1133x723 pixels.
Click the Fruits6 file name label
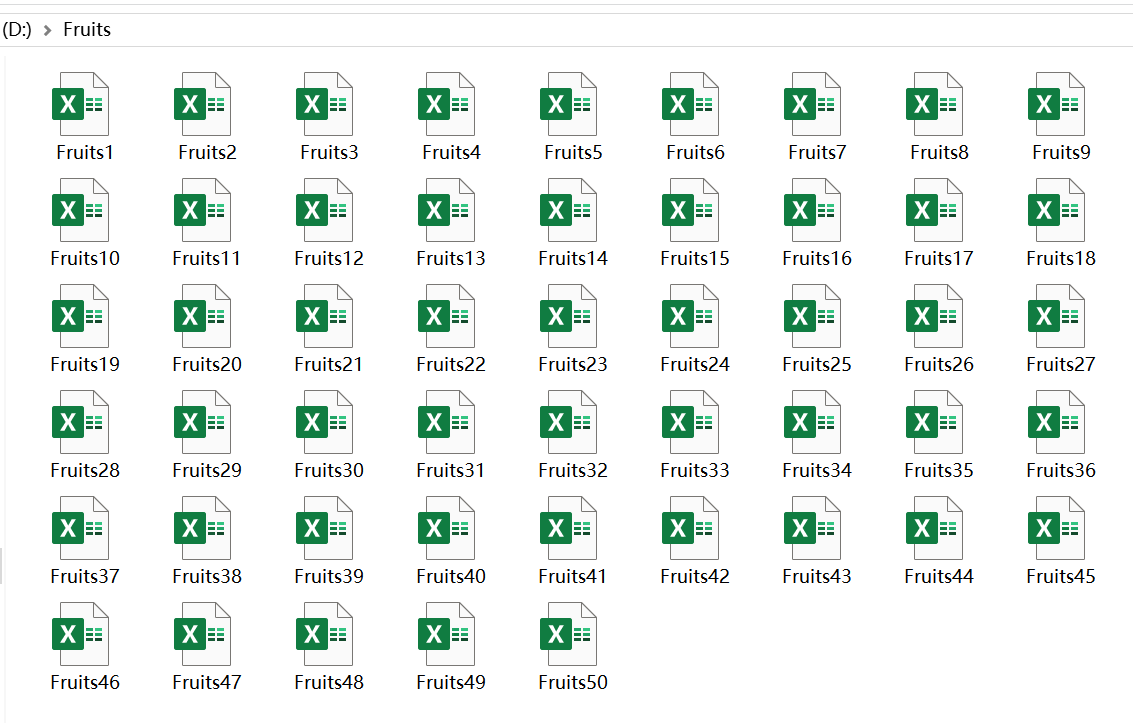695,152
